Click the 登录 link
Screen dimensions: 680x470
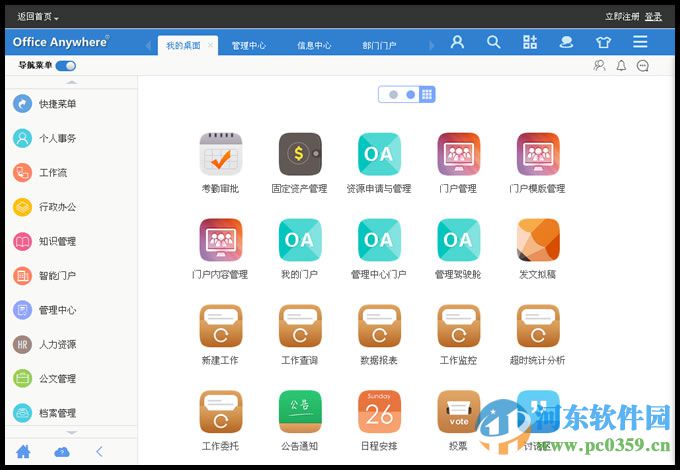pyautogui.click(x=653, y=16)
